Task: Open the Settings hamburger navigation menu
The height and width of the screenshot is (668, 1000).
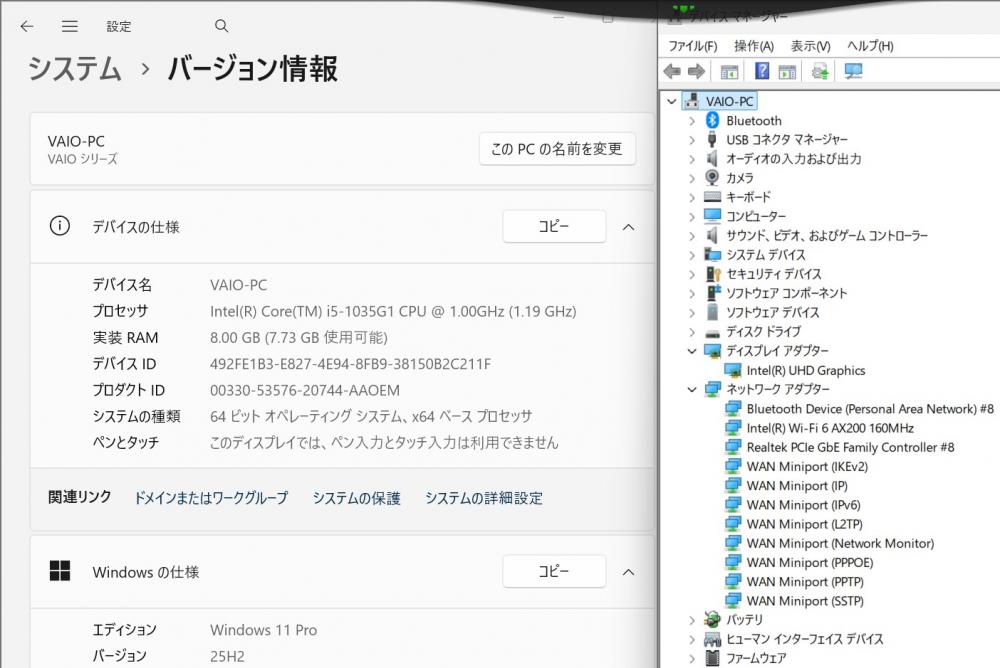Action: point(70,26)
